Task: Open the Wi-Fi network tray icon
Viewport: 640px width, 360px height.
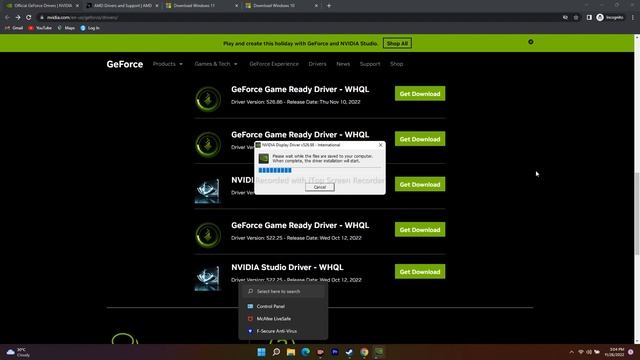Action: [x=581, y=352]
